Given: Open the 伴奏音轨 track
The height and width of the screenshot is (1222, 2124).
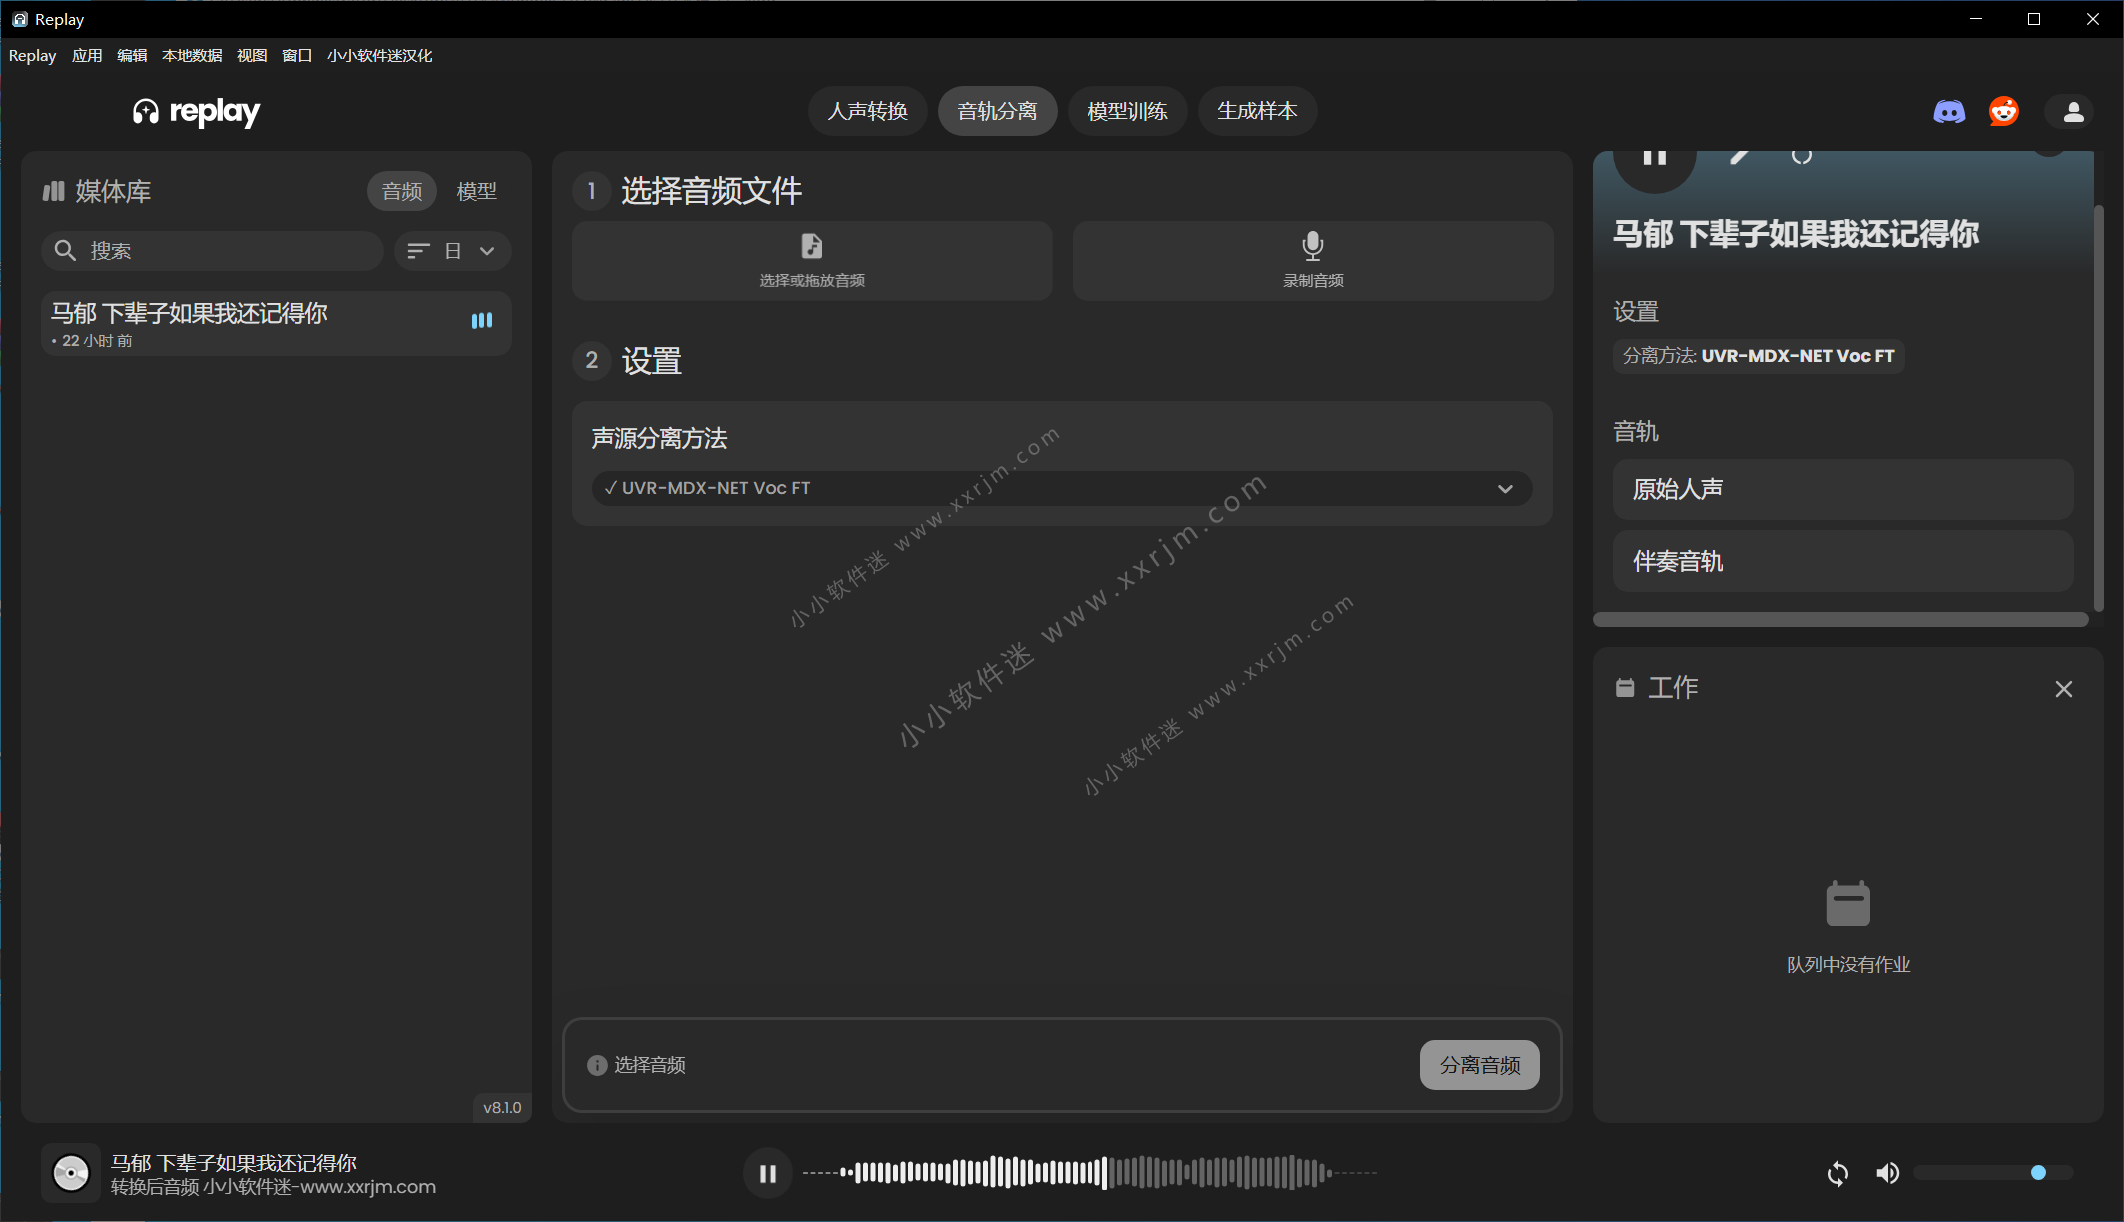Looking at the screenshot, I should pos(1843,561).
